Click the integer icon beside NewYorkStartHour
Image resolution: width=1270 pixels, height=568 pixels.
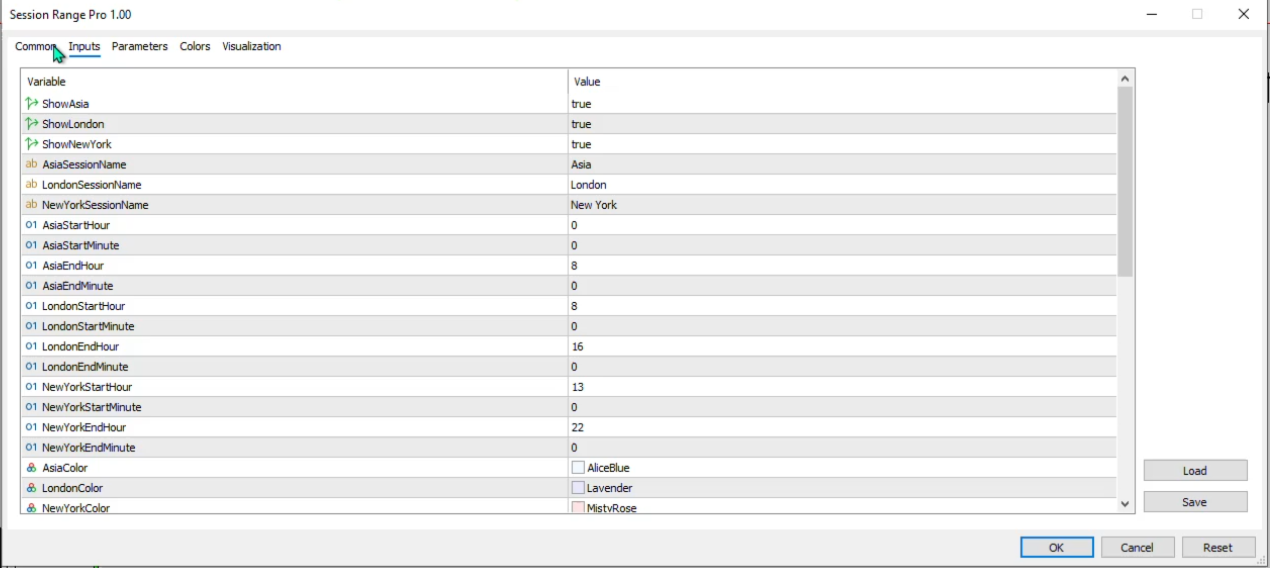click(x=31, y=387)
